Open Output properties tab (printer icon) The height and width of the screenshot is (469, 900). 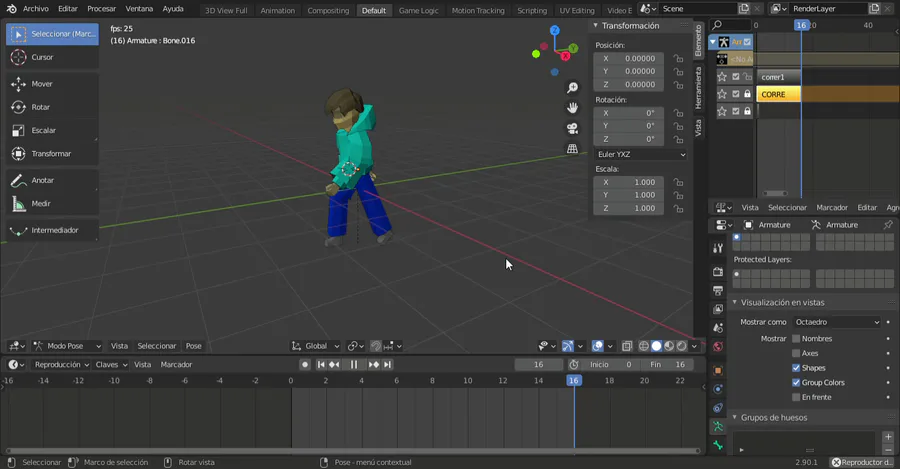point(718,290)
